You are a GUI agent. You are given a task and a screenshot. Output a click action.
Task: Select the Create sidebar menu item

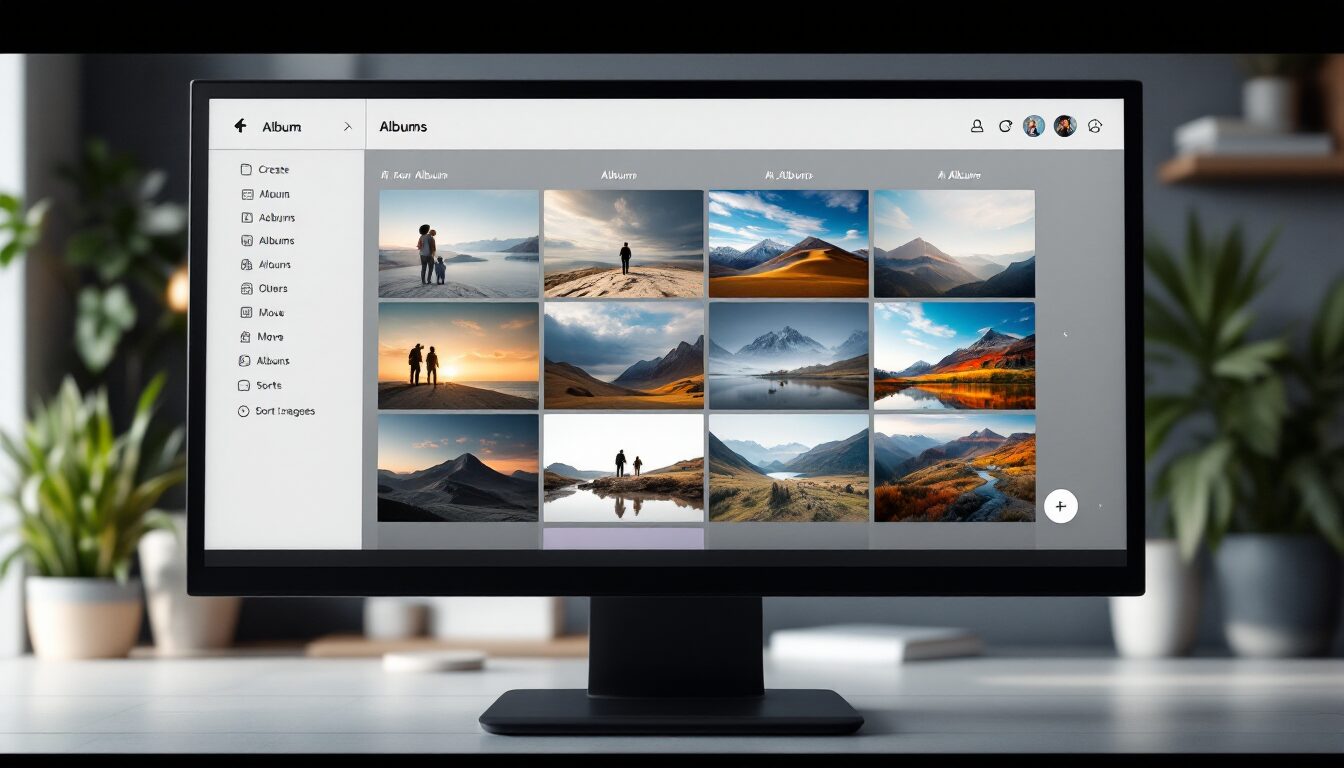point(273,170)
